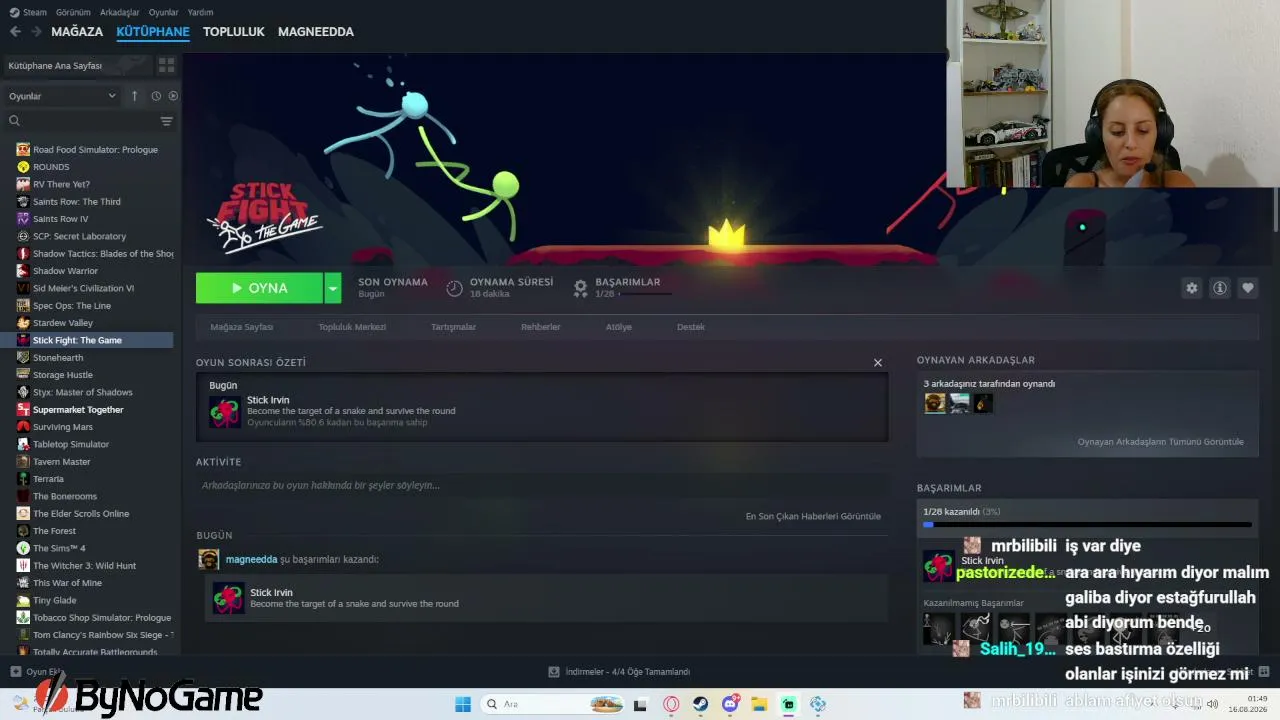Open Atölye link
The height and width of the screenshot is (720, 1280).
pos(619,327)
